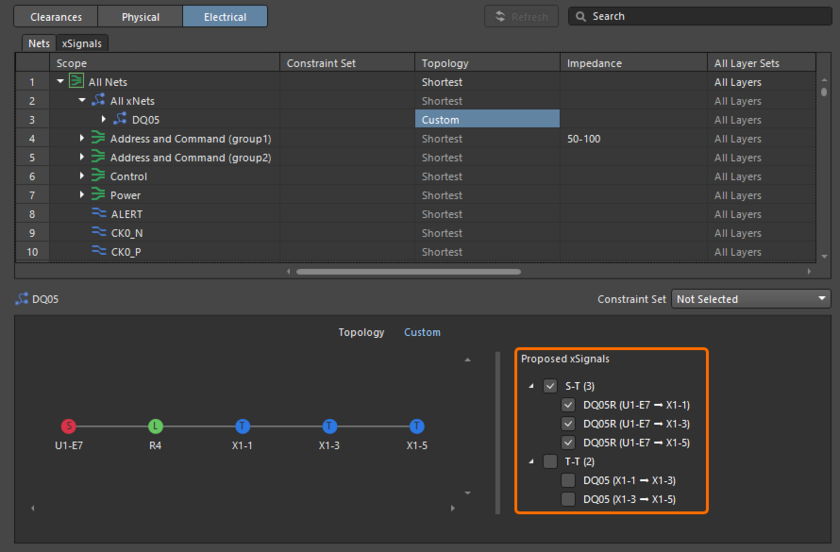Enable the T-T (2) group checkbox
Viewport: 840px width, 552px height.
[x=550, y=461]
